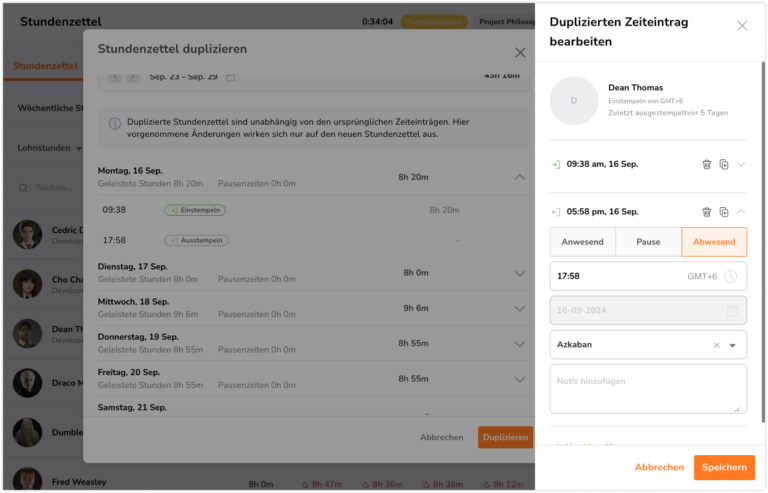768x493 pixels.
Task: Select the Anwesend status option
Action: coord(582,242)
